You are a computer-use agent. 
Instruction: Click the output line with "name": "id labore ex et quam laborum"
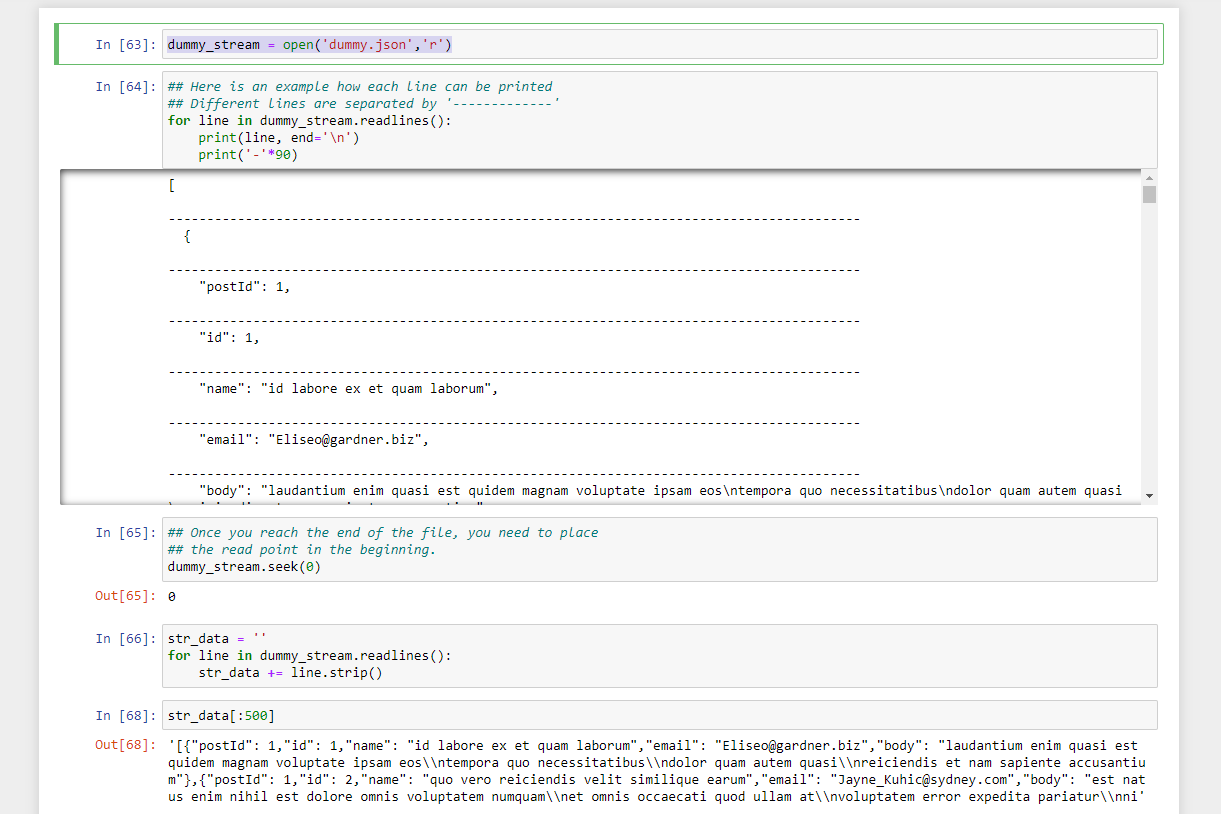pyautogui.click(x=348, y=388)
